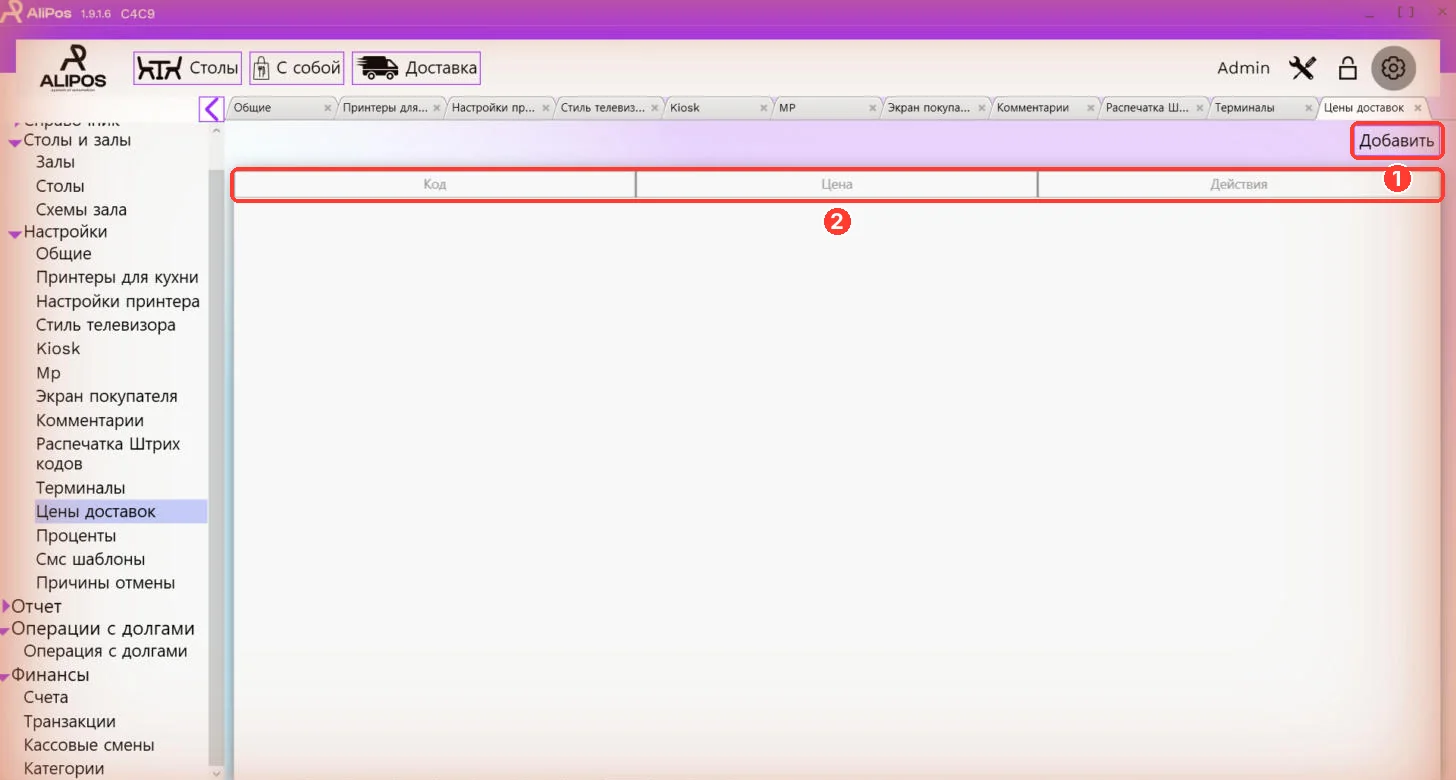Collapse sidebar with the left chevron button
This screenshot has height=780, width=1456.
(211, 108)
